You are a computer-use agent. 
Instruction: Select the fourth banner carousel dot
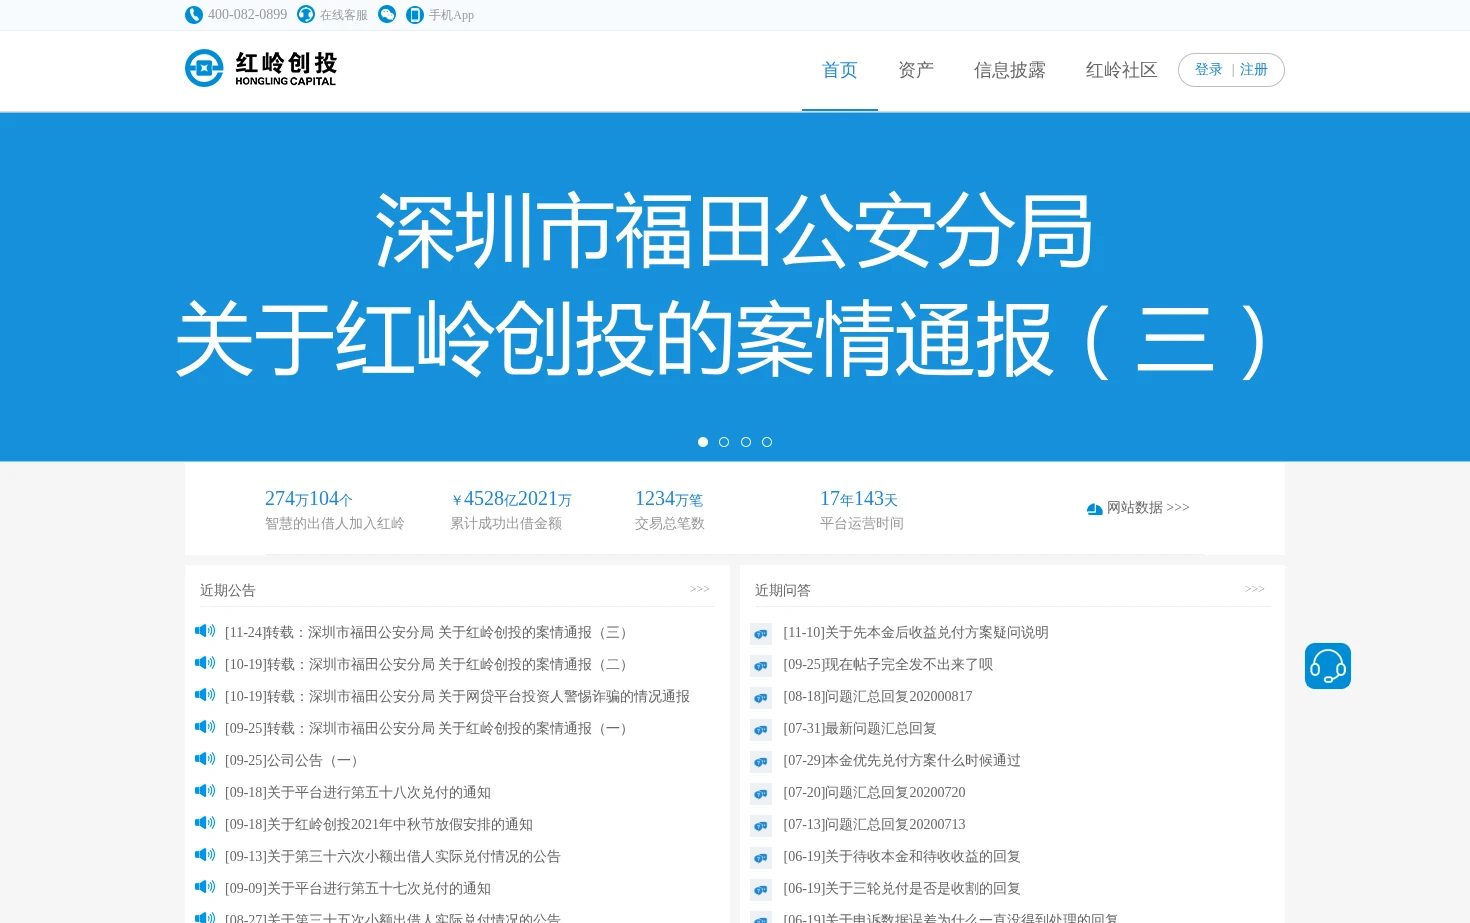click(x=767, y=442)
